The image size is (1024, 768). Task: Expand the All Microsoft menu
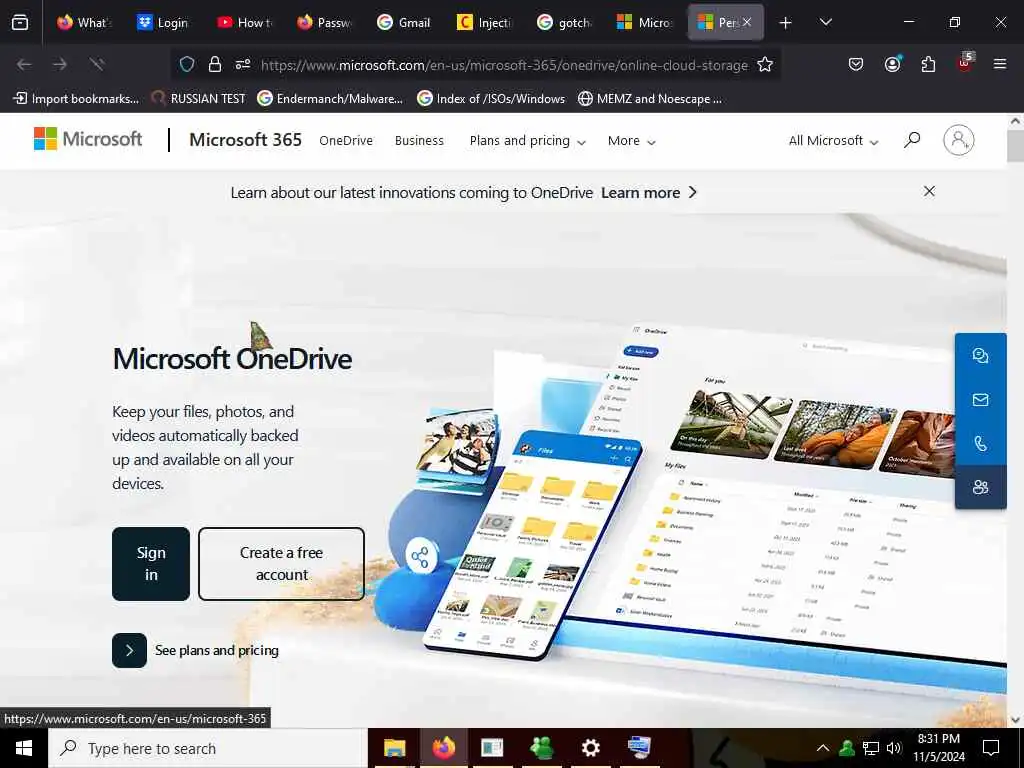pyautogui.click(x=833, y=141)
